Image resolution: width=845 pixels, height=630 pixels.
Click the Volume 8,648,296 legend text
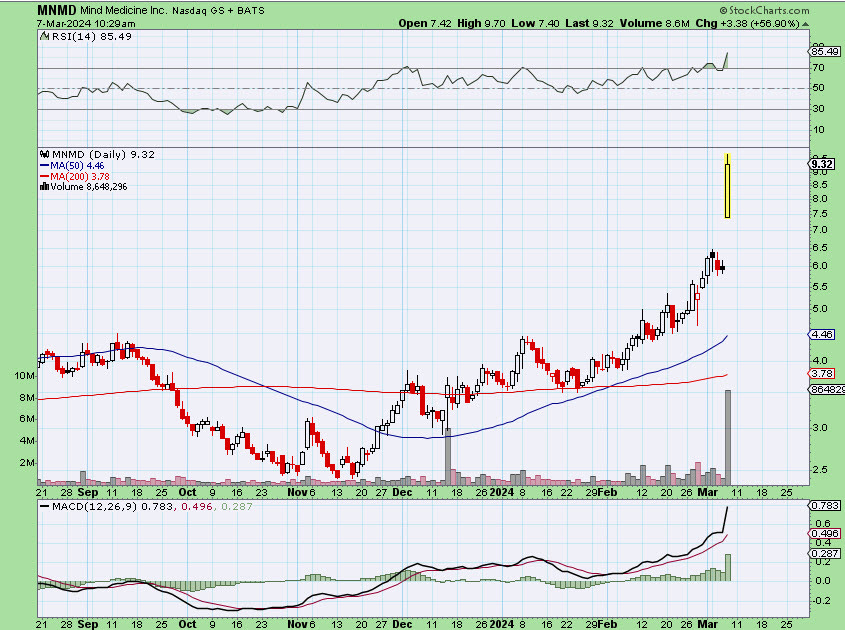(89, 186)
